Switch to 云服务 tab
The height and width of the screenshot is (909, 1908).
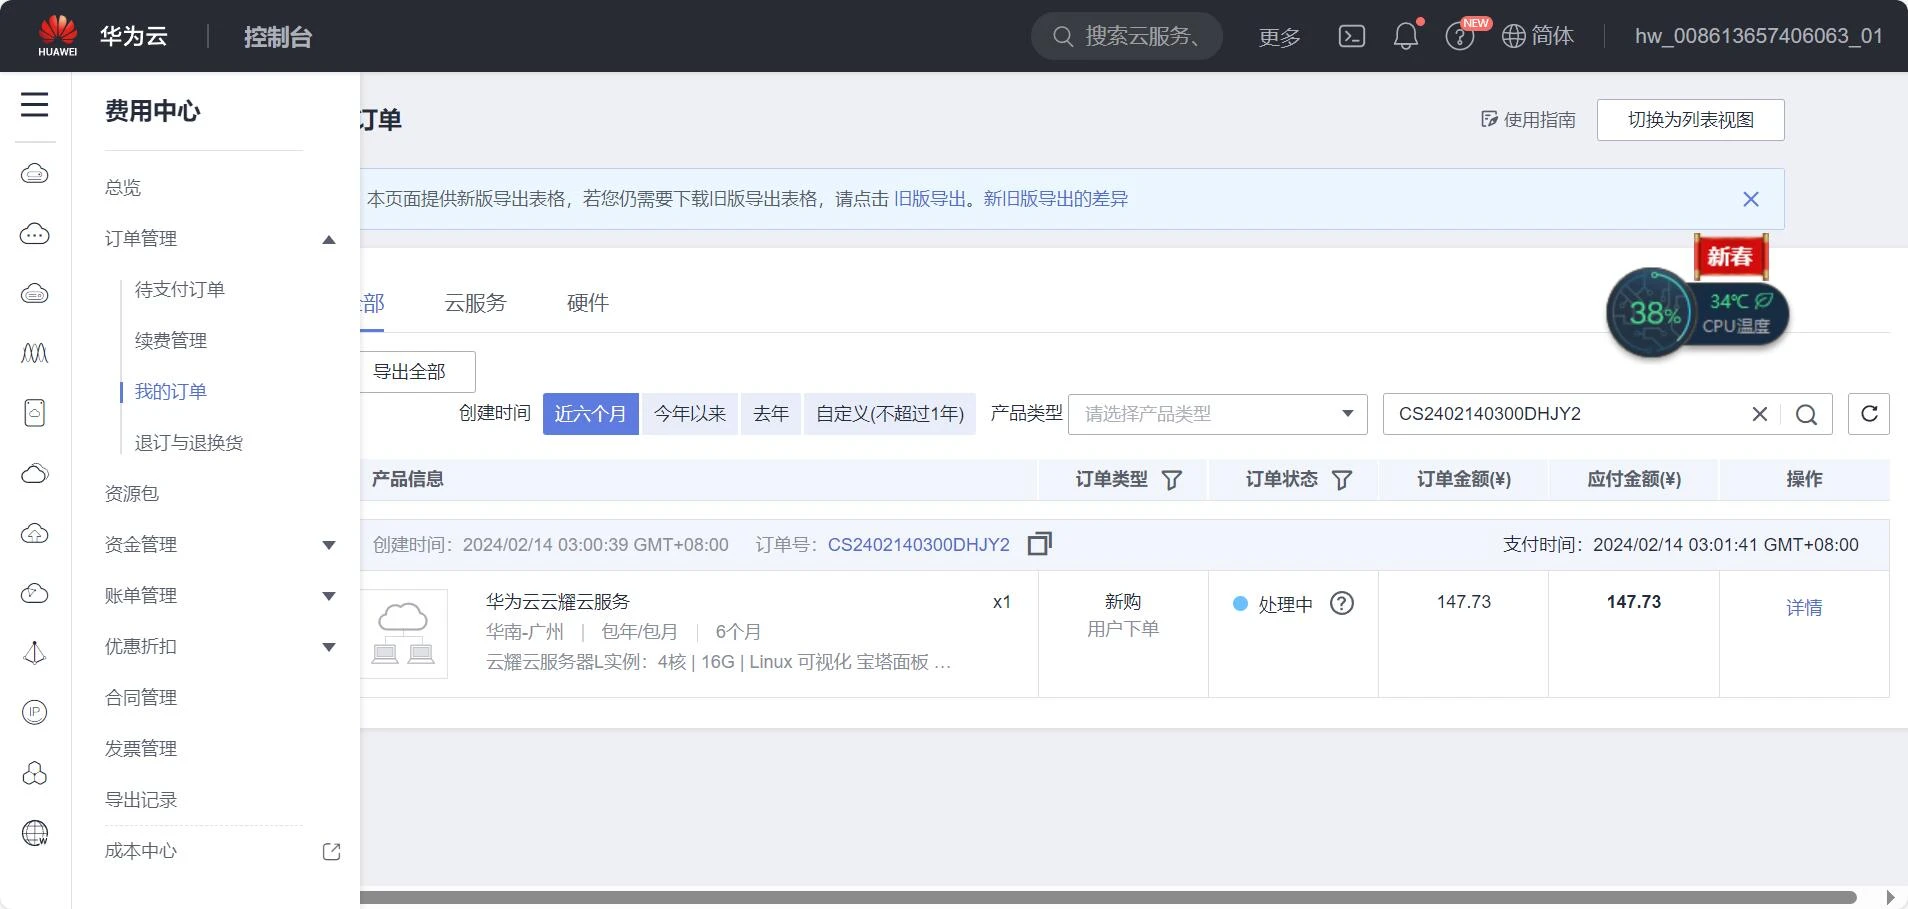coord(475,303)
